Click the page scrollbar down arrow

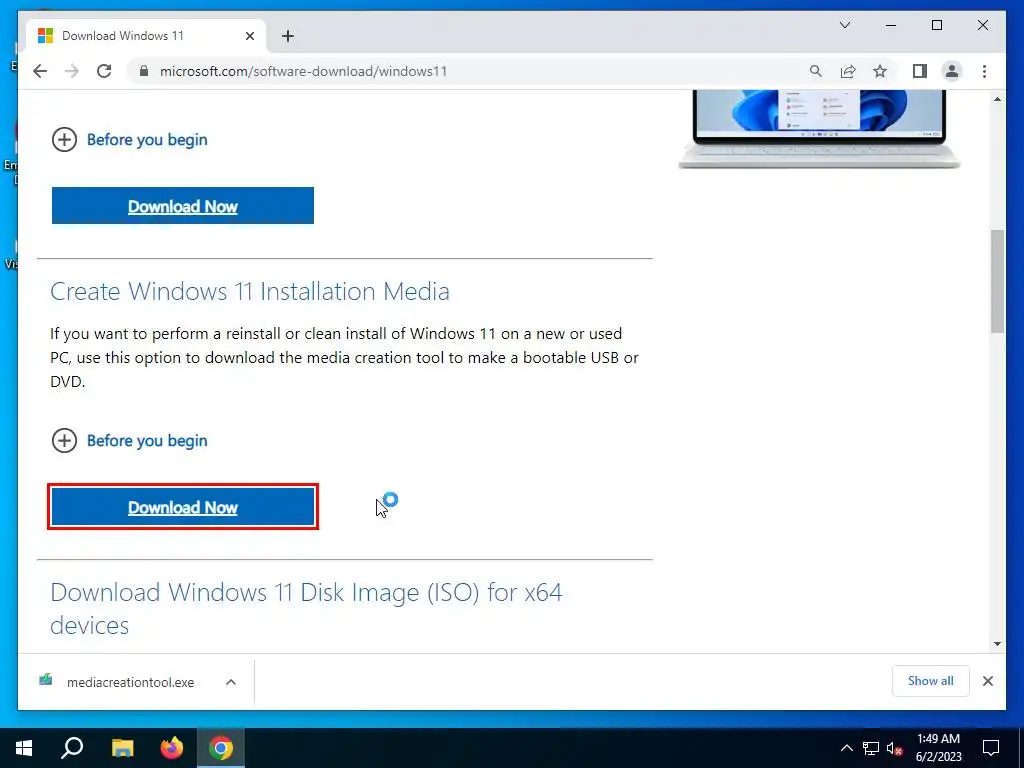(997, 644)
